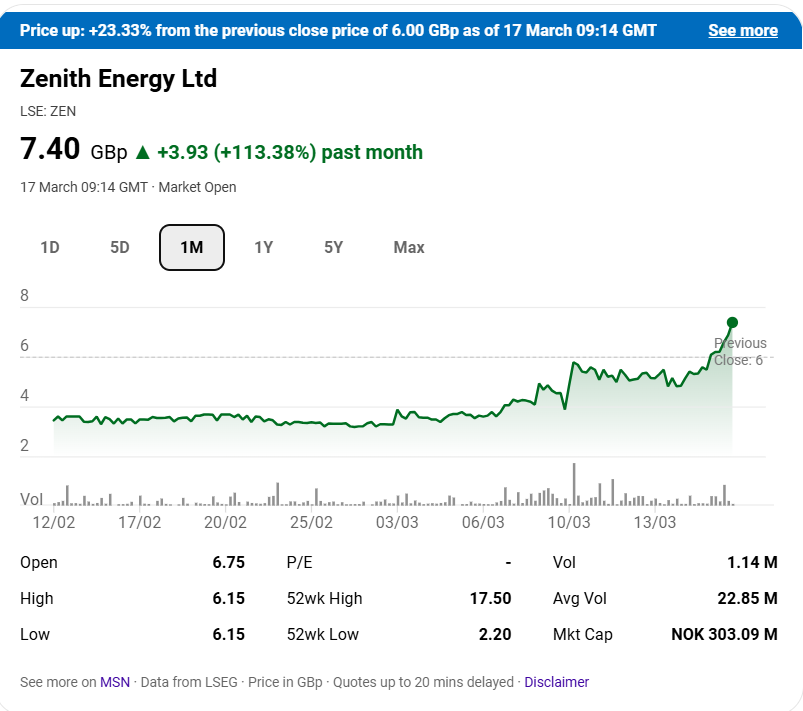Screen dimensions: 803x711
Task: Click the 10/03 date axis label
Action: [569, 522]
